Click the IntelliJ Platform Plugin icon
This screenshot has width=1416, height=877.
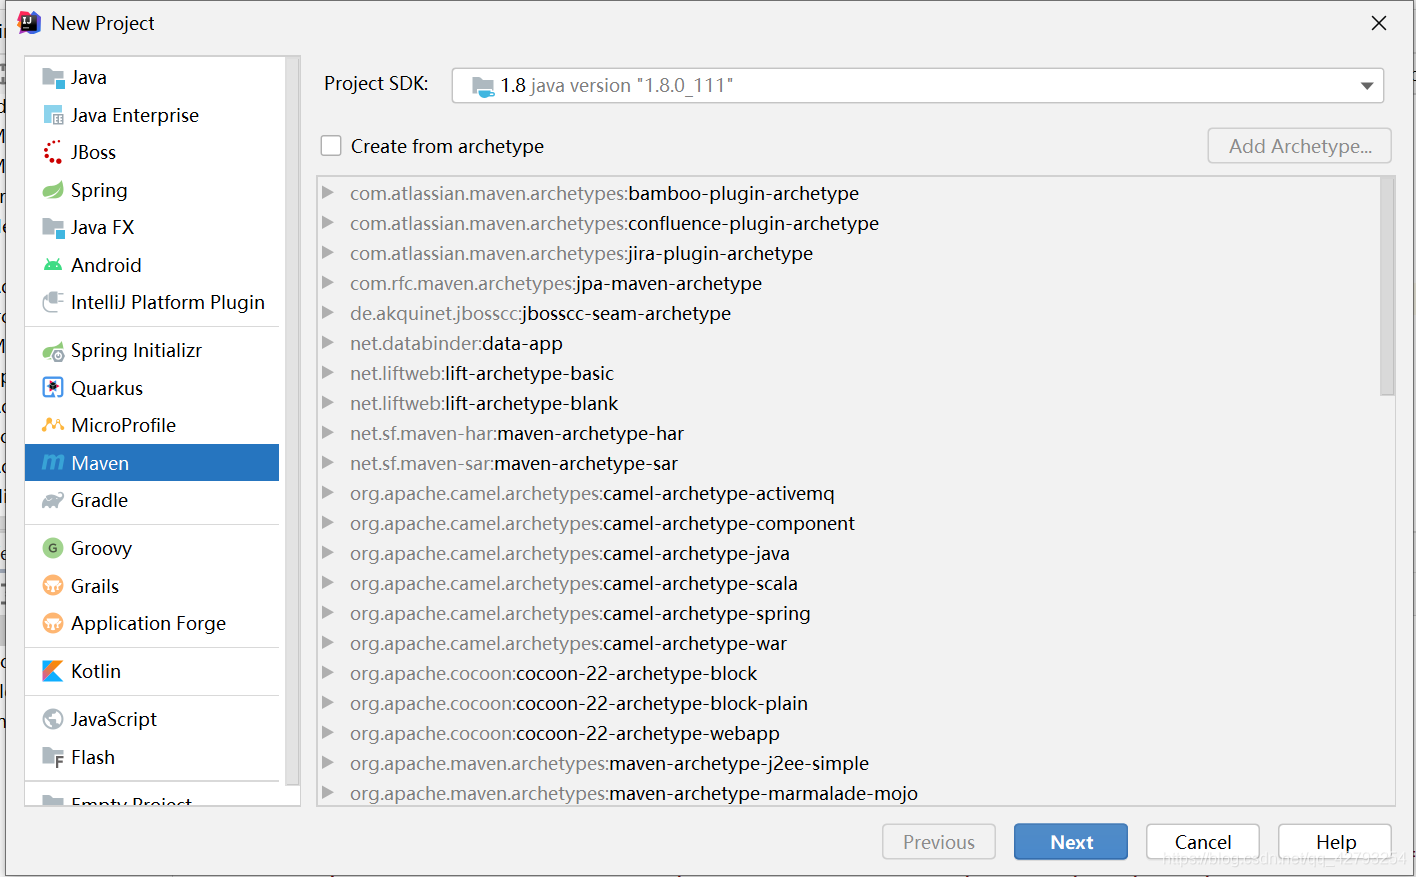53,303
